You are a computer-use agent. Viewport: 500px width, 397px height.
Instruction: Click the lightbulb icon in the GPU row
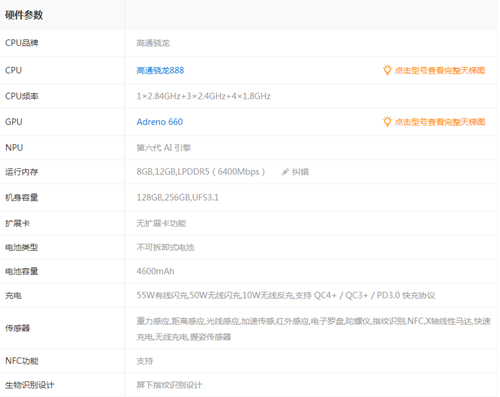pyautogui.click(x=387, y=122)
